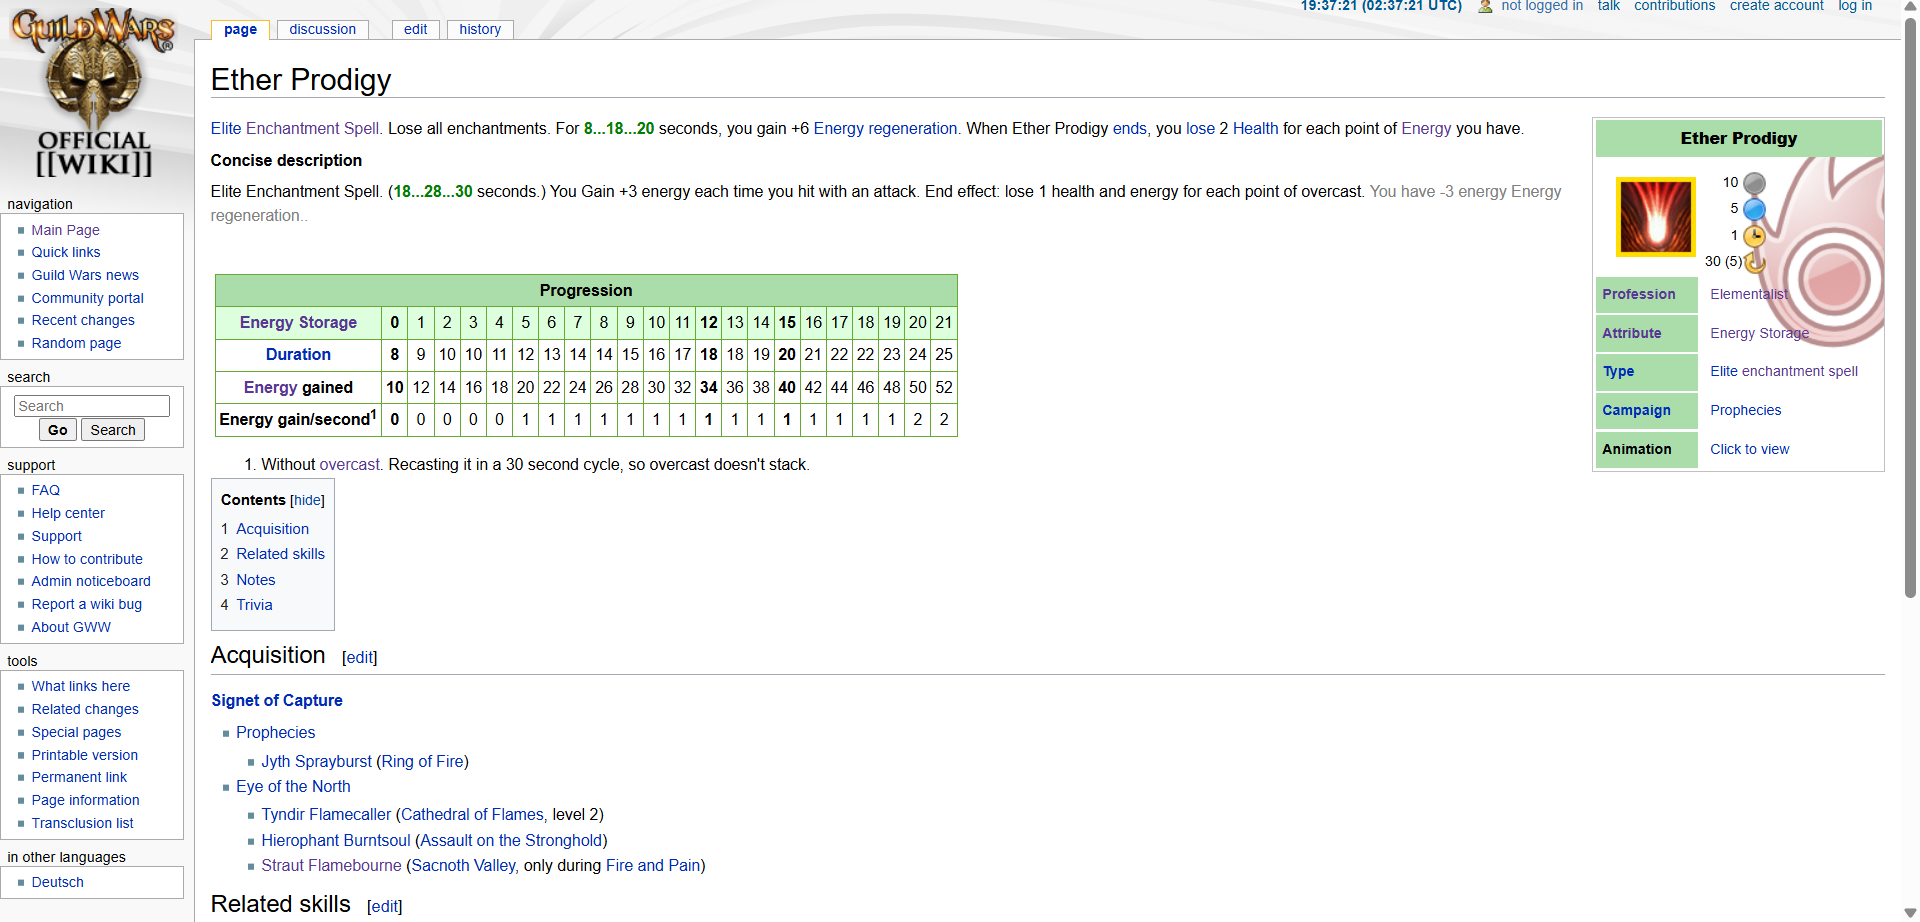This screenshot has height=922, width=1920.
Task: Open the create account link
Action: (x=1776, y=6)
